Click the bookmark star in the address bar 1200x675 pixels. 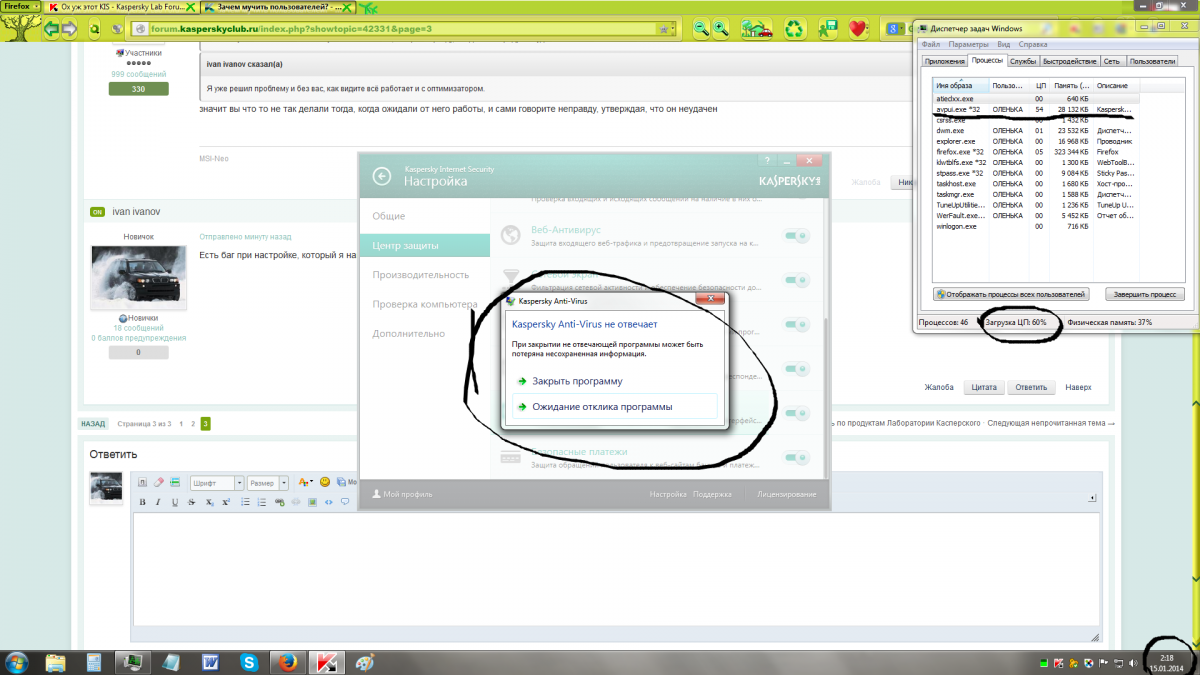pyautogui.click(x=663, y=29)
